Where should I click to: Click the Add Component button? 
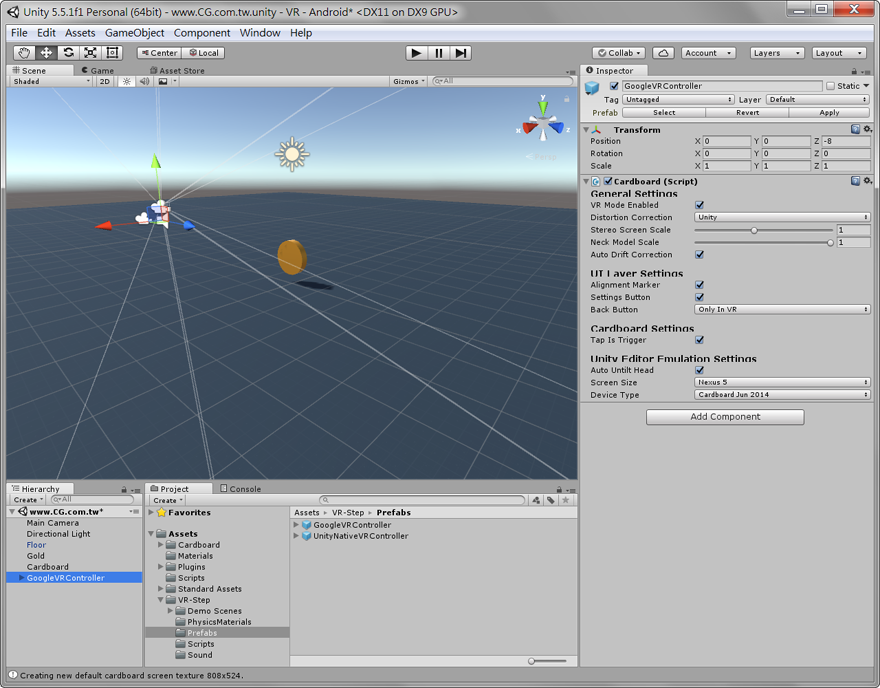tap(725, 416)
